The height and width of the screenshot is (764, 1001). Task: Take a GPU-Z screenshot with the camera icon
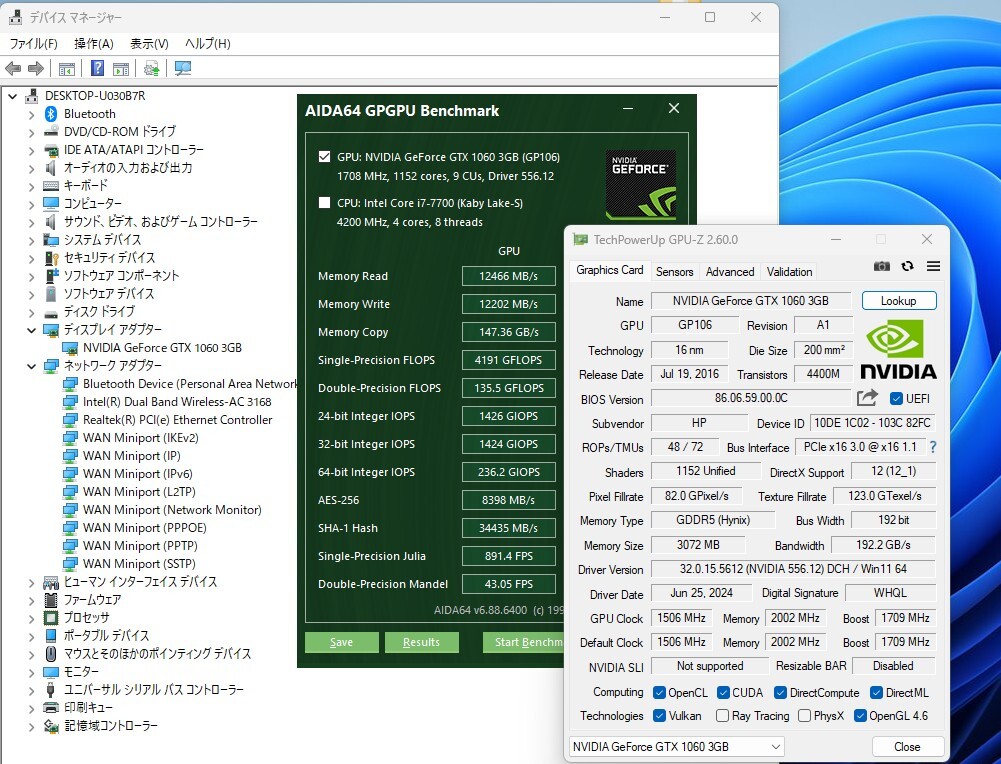pos(882,266)
